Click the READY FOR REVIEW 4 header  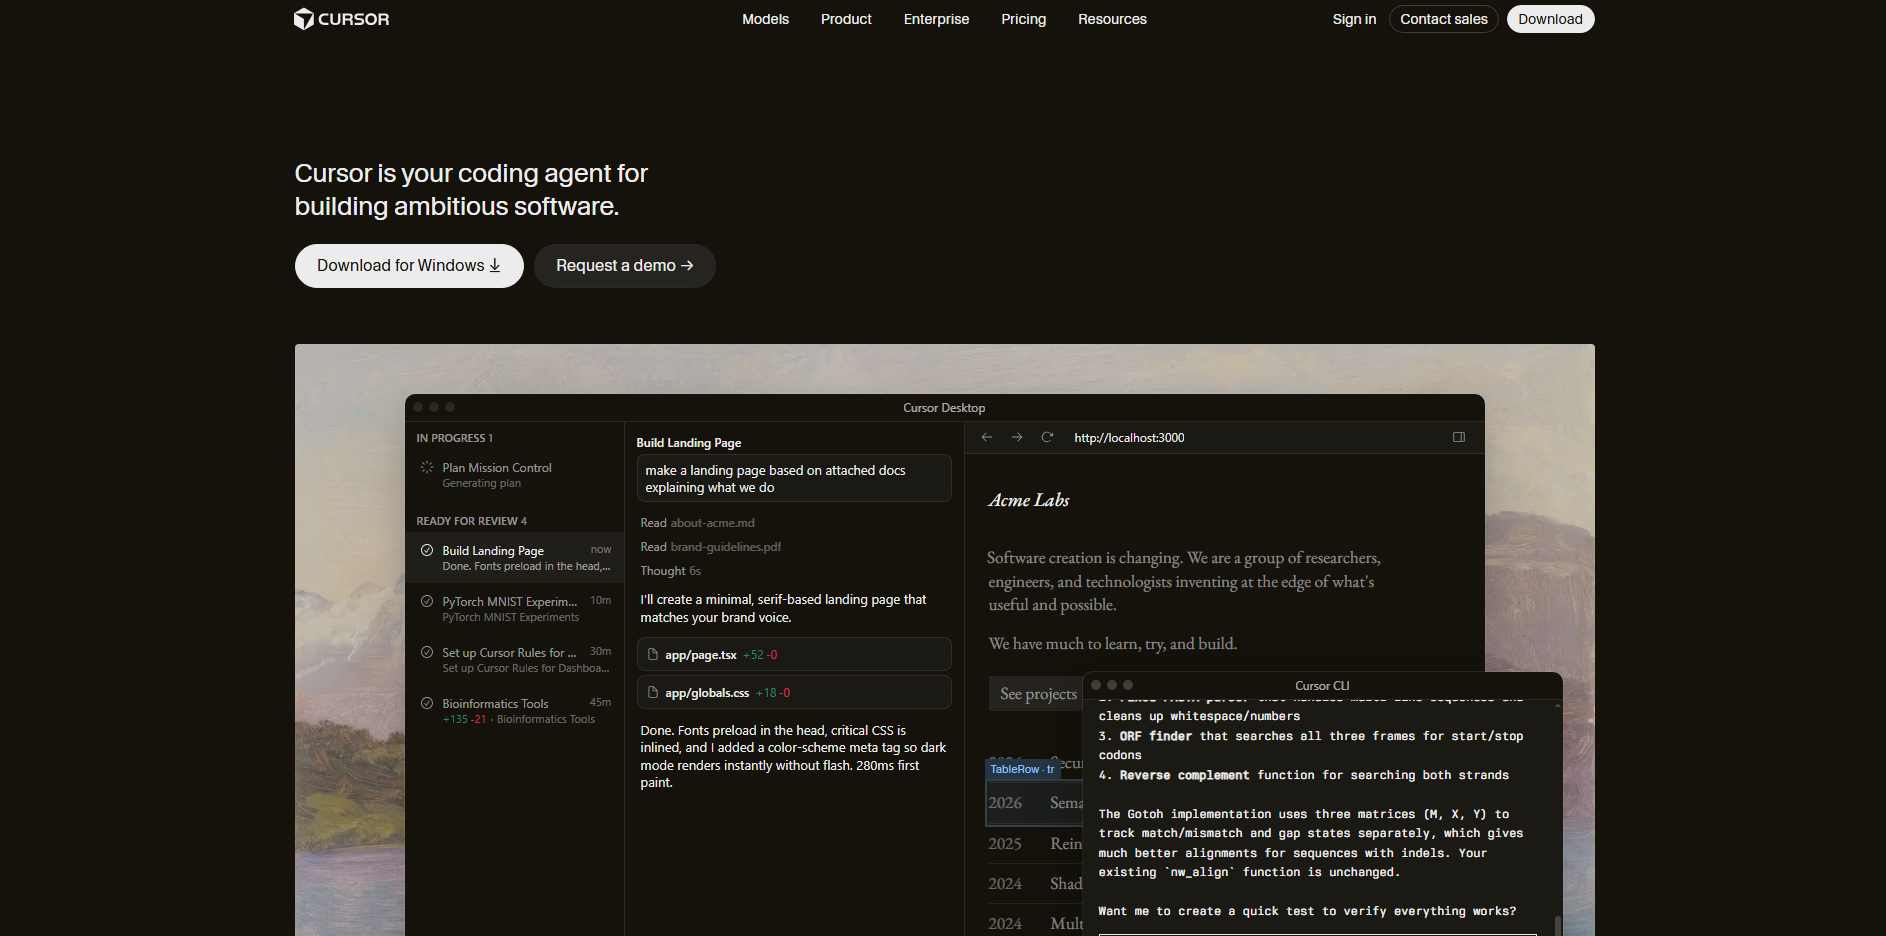(x=472, y=521)
